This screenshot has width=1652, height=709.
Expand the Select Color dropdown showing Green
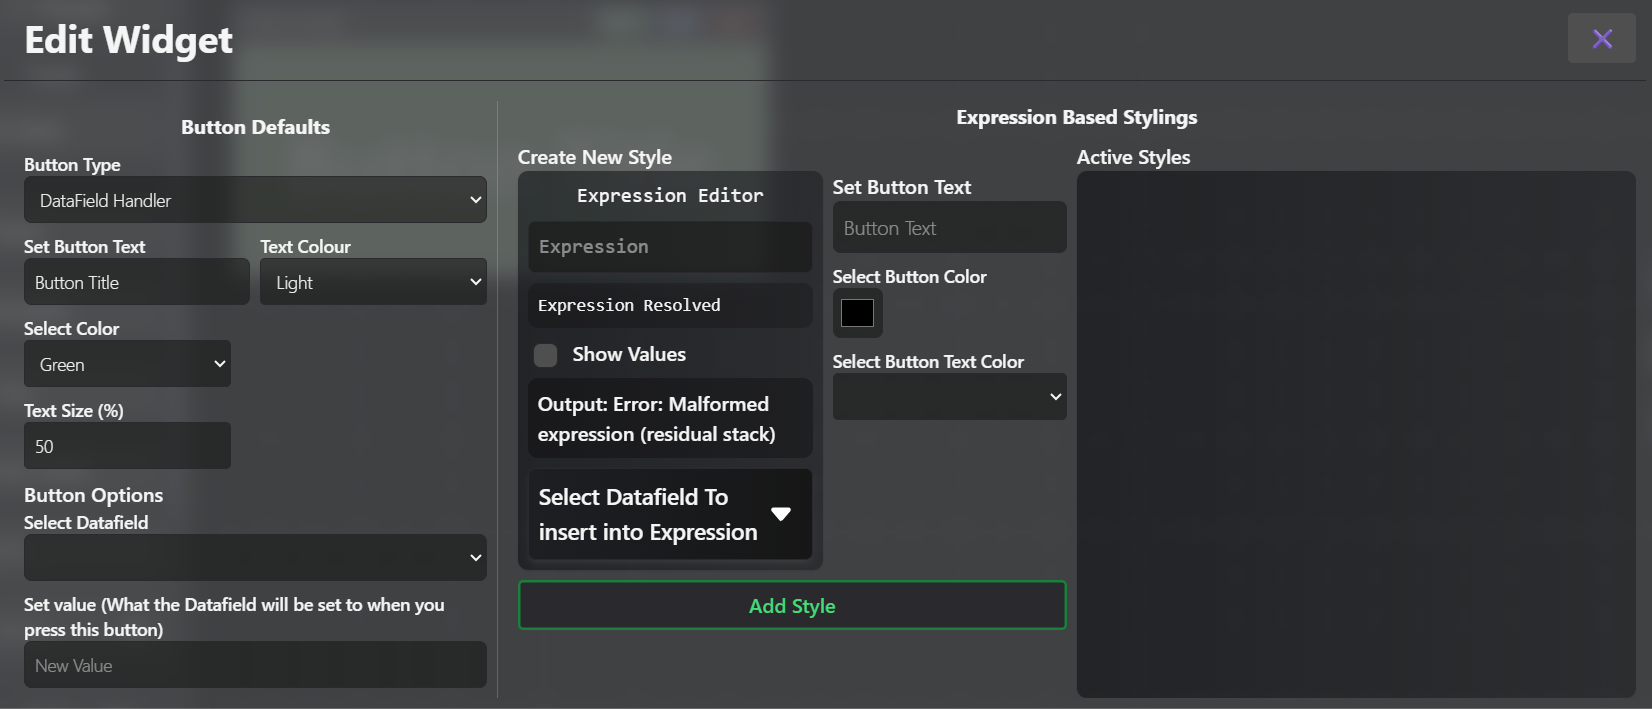[x=127, y=365]
